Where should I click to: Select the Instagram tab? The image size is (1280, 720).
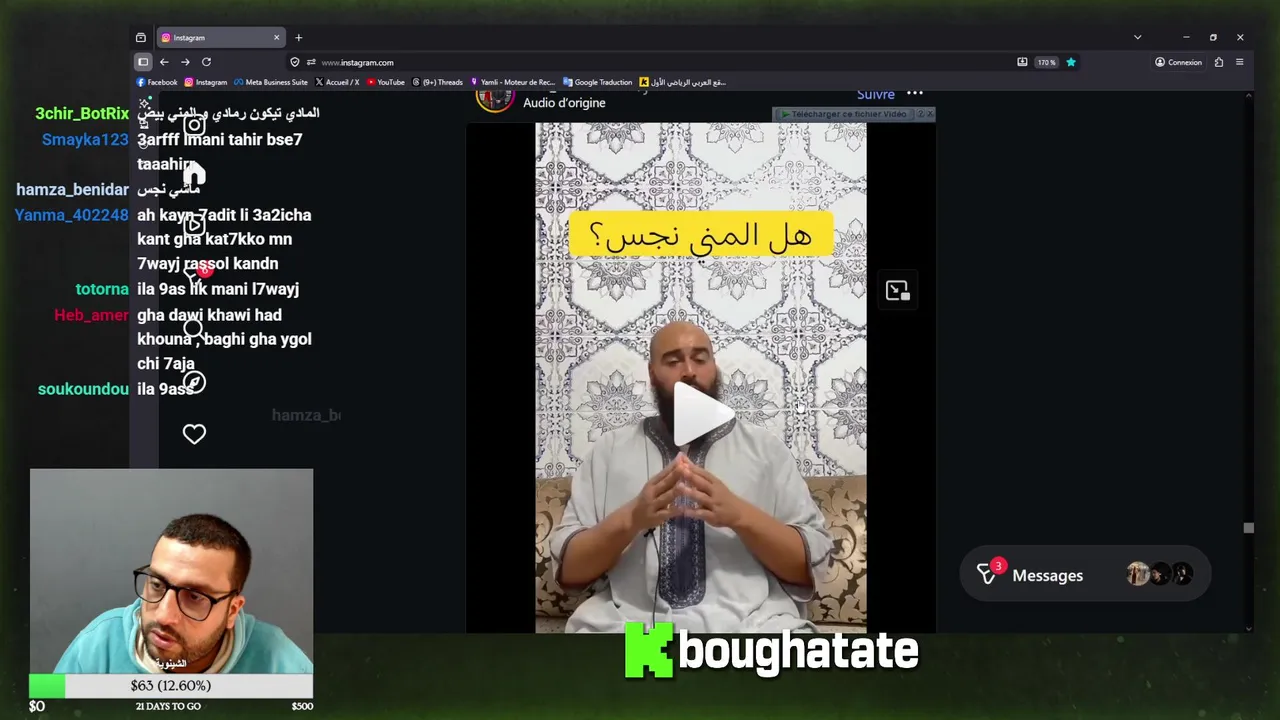221,38
